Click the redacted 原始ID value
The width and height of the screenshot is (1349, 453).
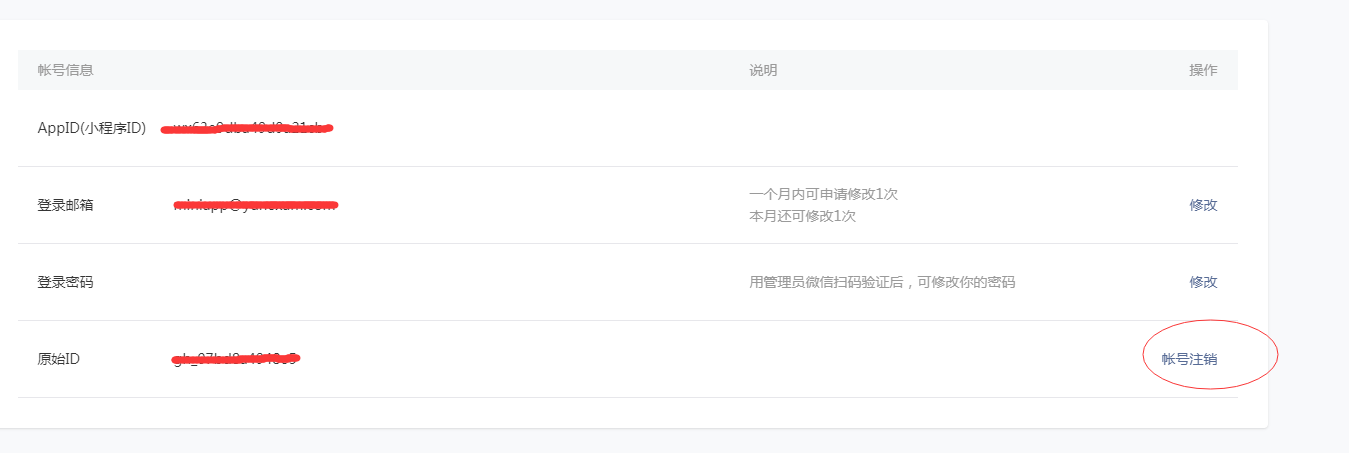click(236, 358)
